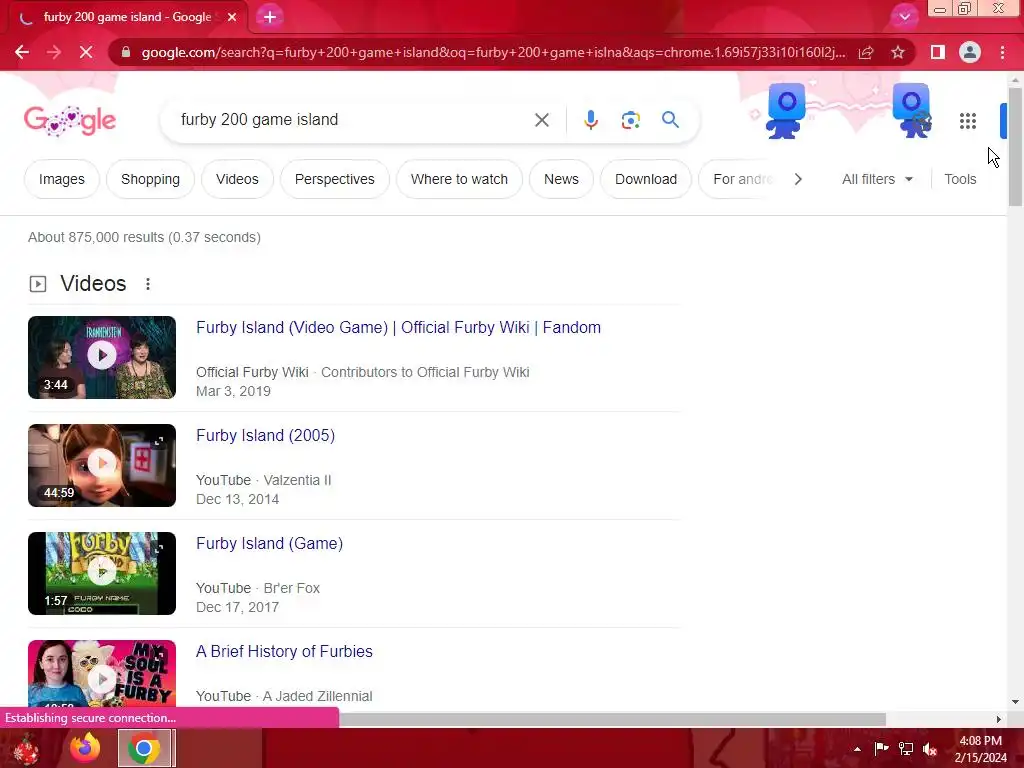Open the muted volume tray icon

pyautogui.click(x=930, y=749)
